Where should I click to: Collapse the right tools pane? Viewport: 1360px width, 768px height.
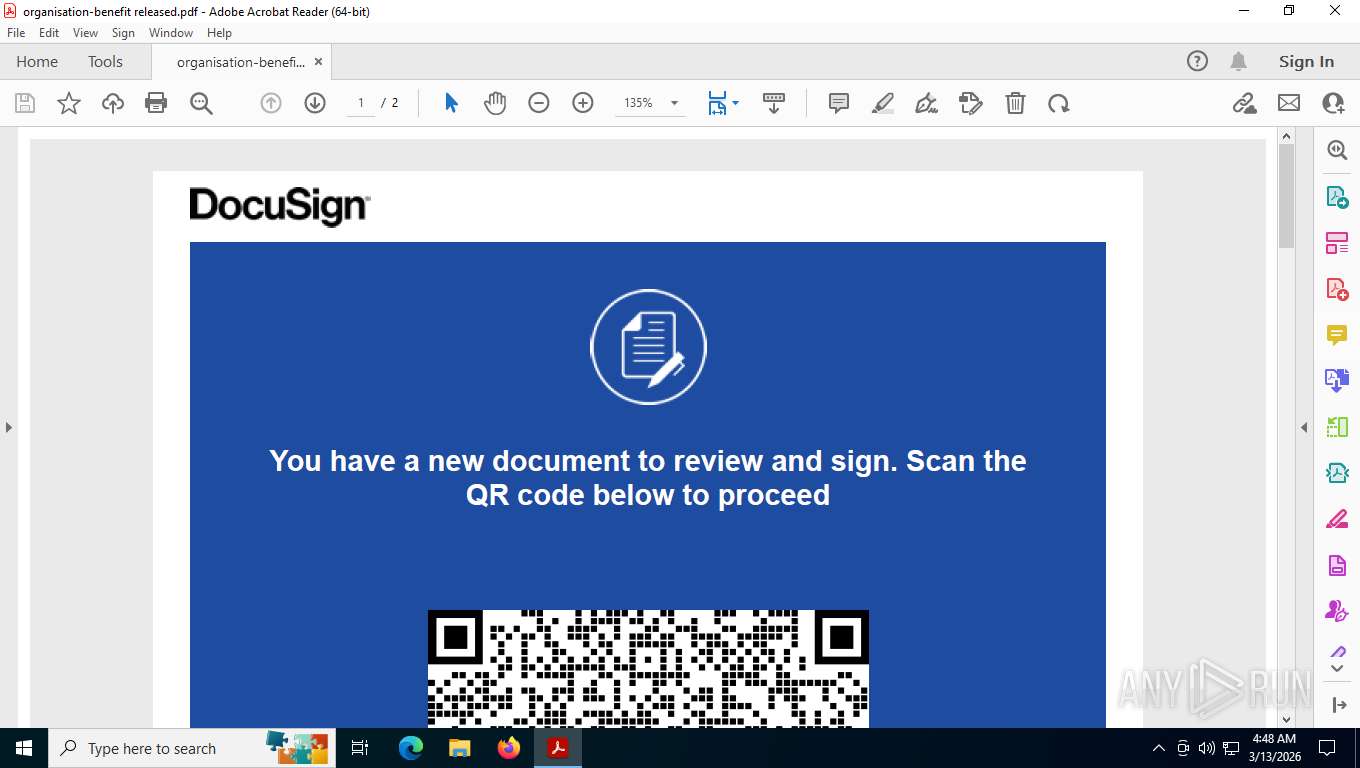[1304, 427]
